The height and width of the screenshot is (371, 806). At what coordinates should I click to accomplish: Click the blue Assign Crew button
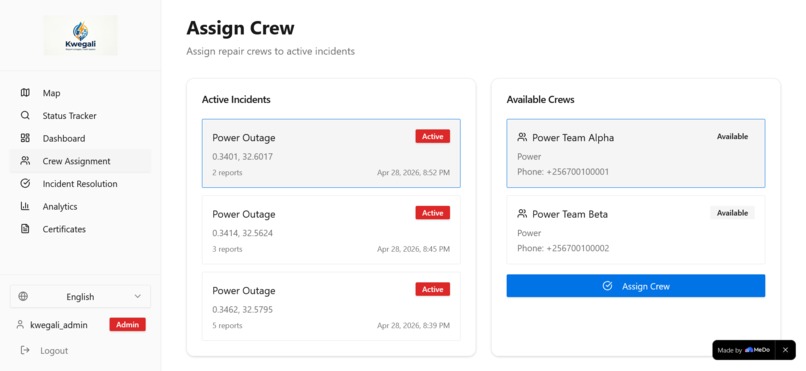tap(635, 286)
